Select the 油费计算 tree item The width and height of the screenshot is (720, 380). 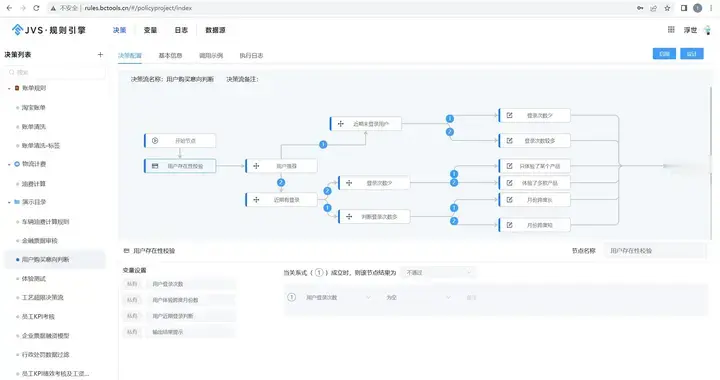(x=34, y=184)
